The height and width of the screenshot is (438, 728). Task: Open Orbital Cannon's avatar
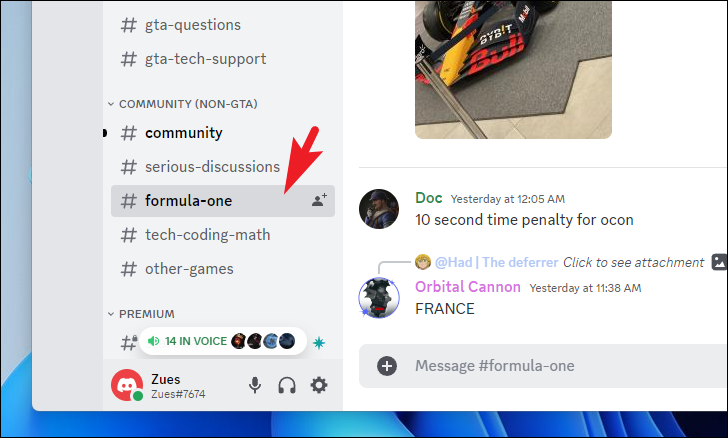(x=379, y=298)
